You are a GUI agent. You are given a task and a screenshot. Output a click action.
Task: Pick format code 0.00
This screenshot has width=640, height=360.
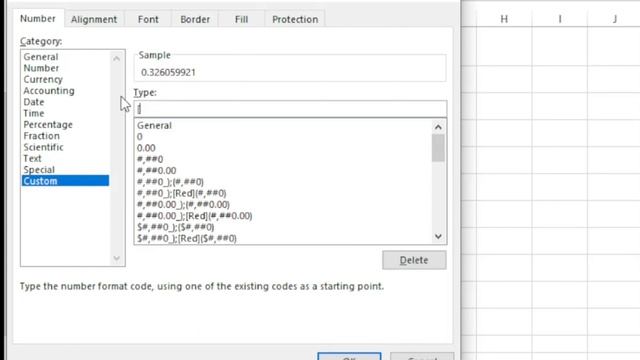(x=146, y=148)
